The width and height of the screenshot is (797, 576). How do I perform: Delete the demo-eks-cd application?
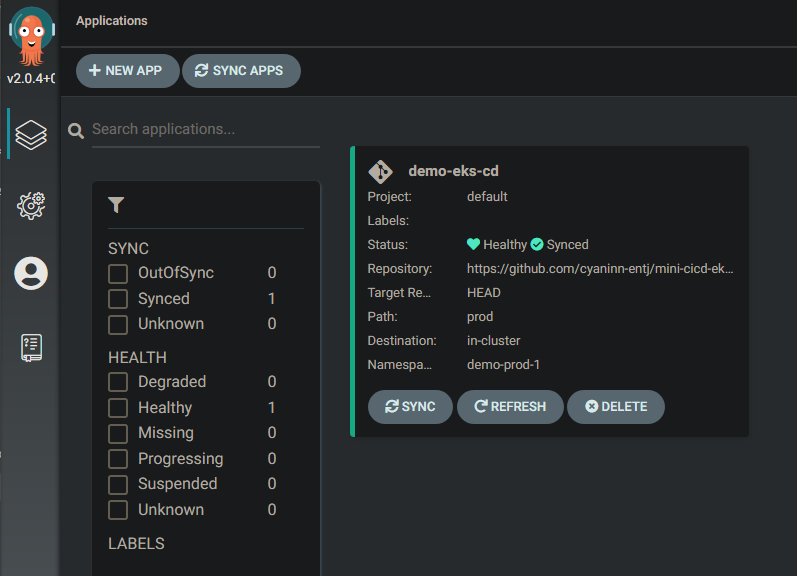[616, 407]
